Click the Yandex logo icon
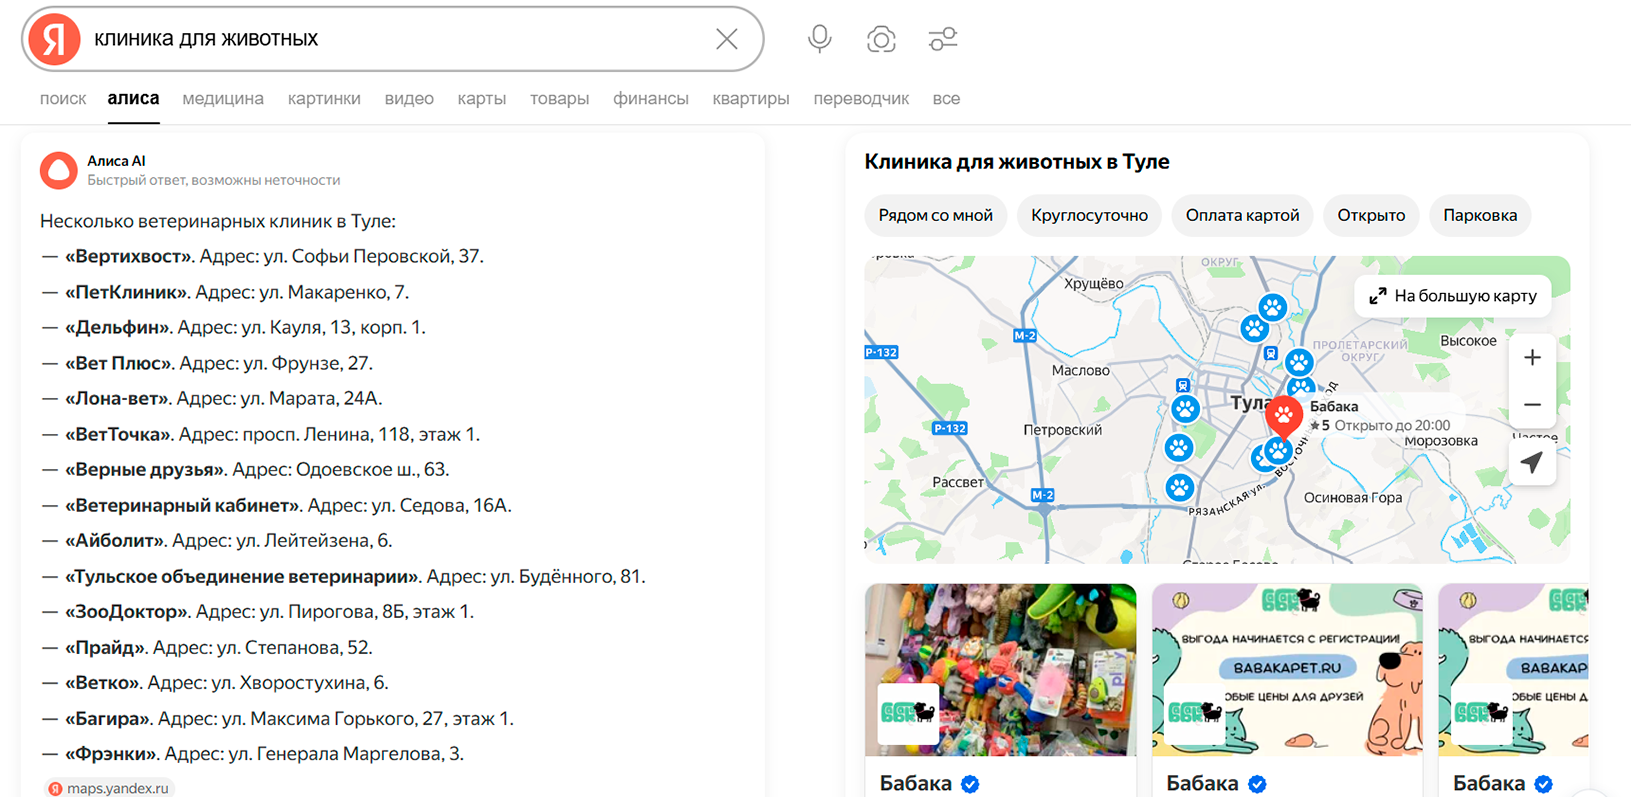Image resolution: width=1631 pixels, height=797 pixels. click(x=54, y=39)
